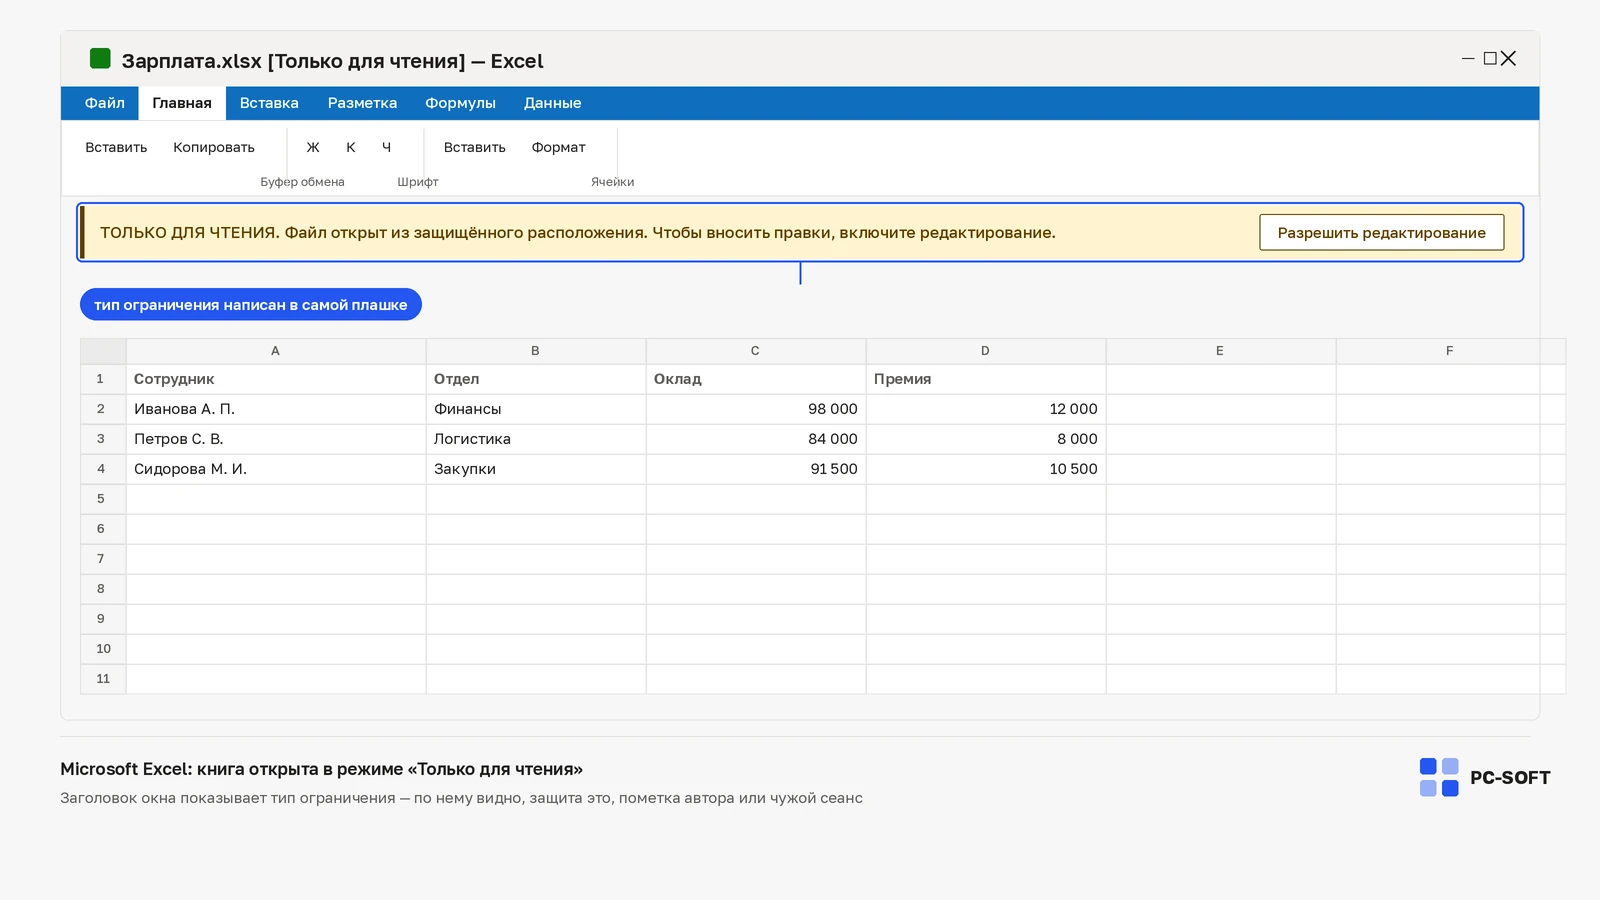The height and width of the screenshot is (900, 1600).
Task: Open the Вставка ribbon tab
Action: pos(269,103)
